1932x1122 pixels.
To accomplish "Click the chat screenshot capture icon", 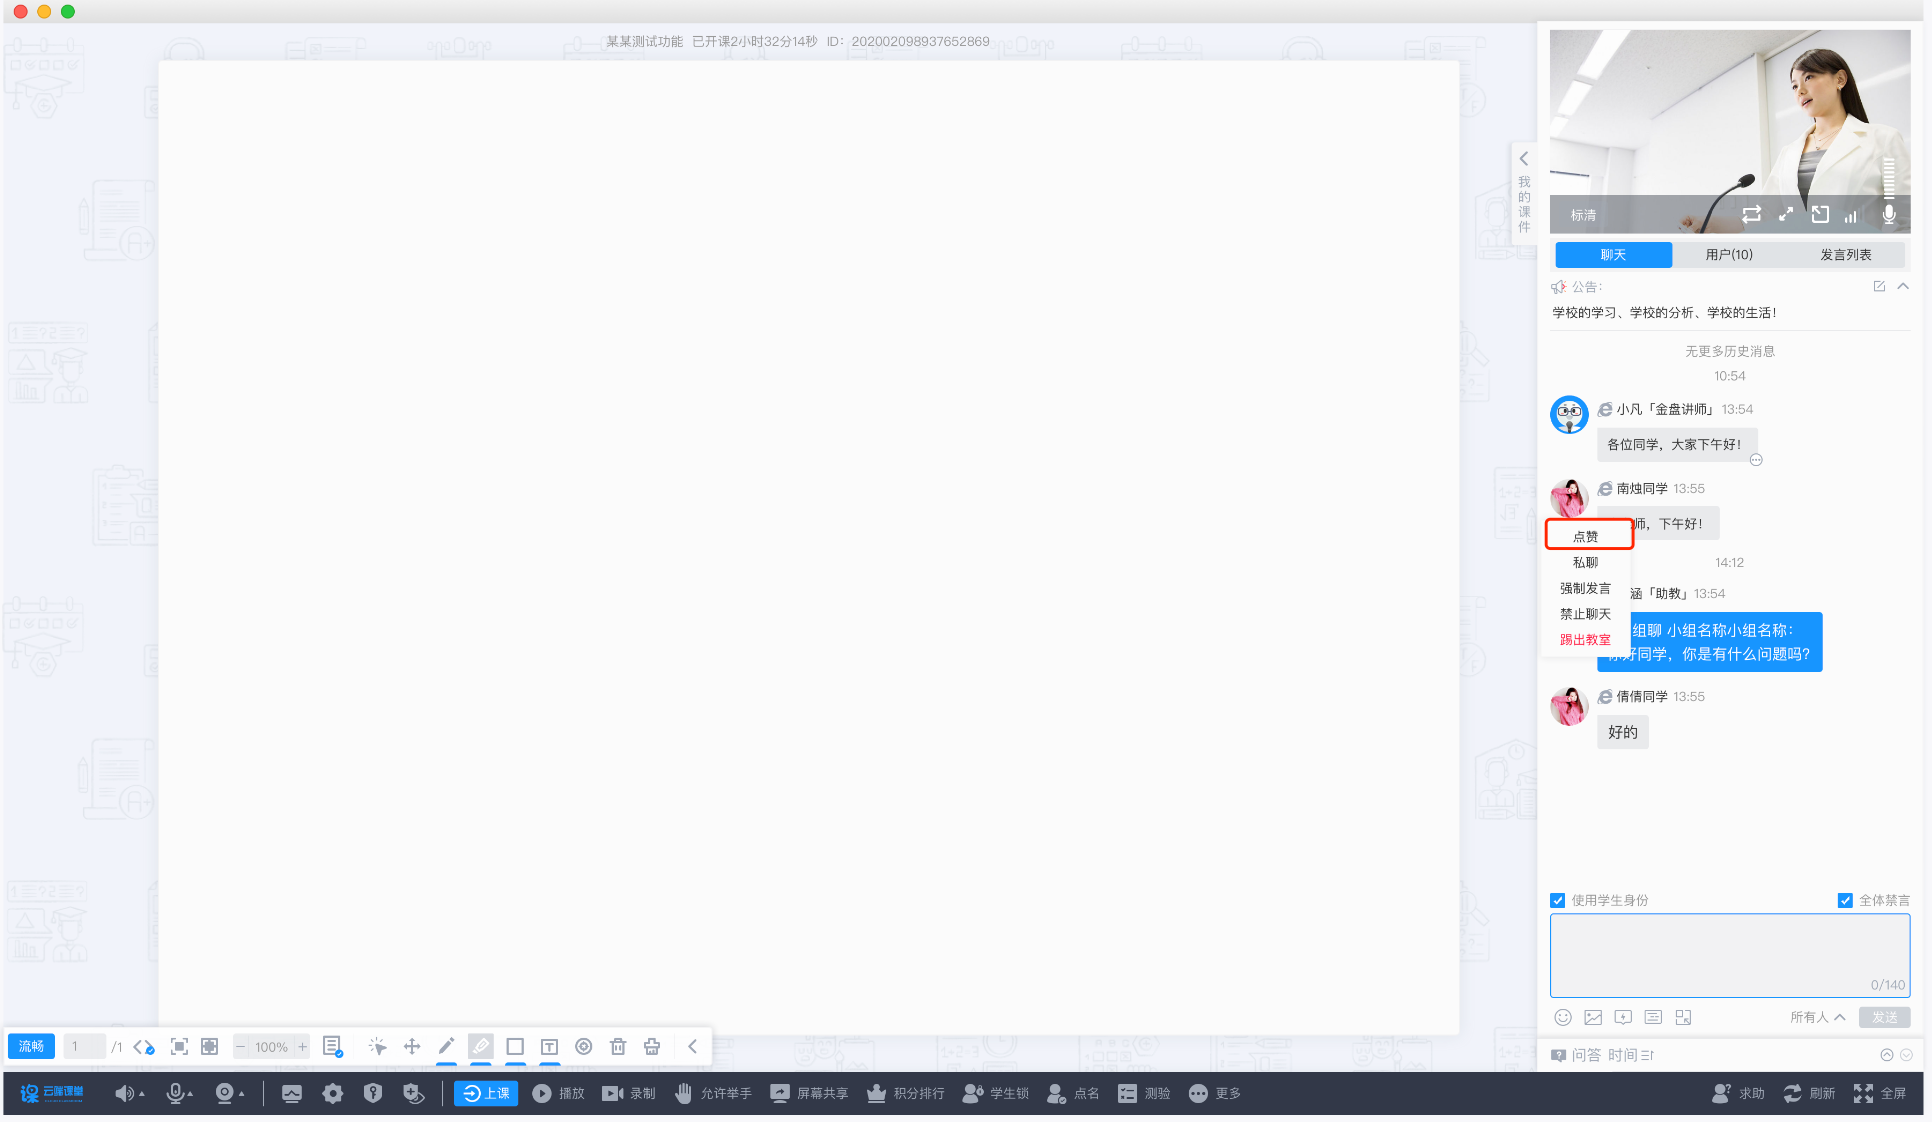I will click(1683, 1017).
